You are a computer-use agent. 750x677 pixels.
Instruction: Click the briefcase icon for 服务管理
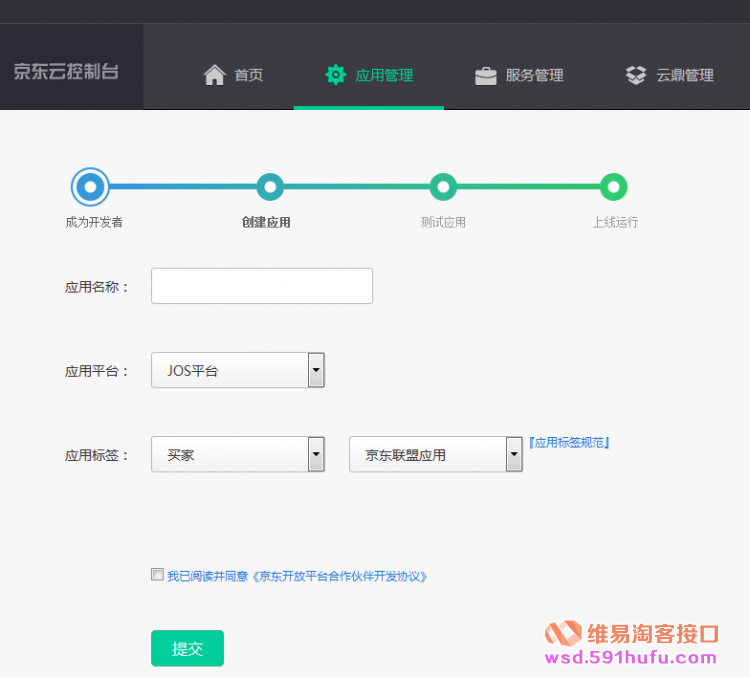485,76
